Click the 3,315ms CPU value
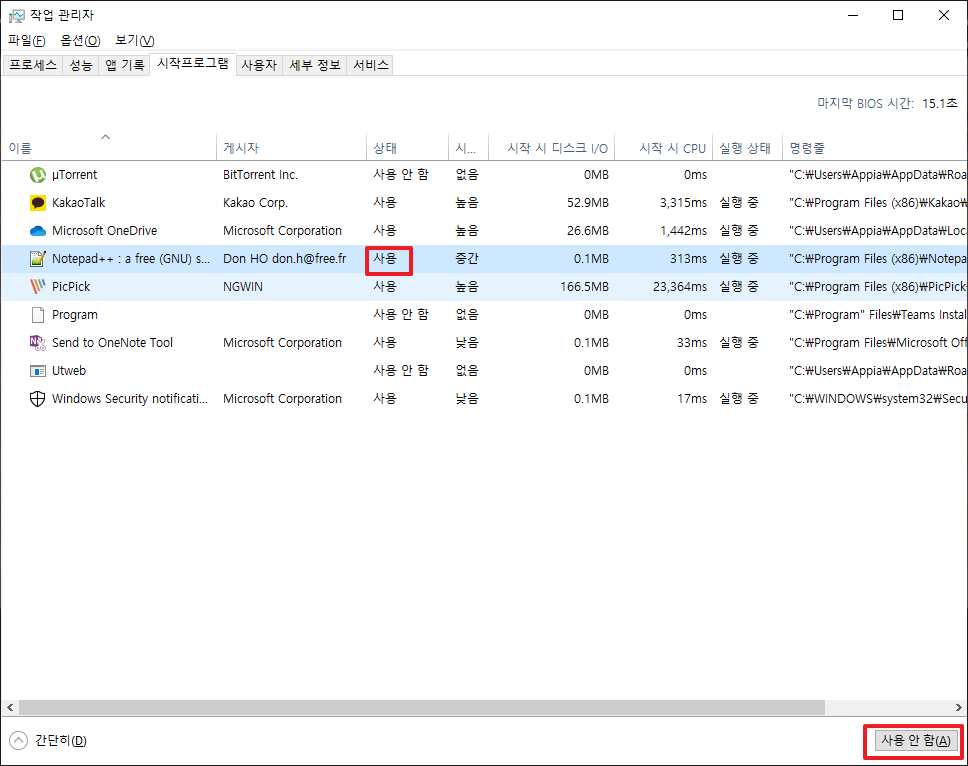The image size is (968, 766). pos(683,202)
